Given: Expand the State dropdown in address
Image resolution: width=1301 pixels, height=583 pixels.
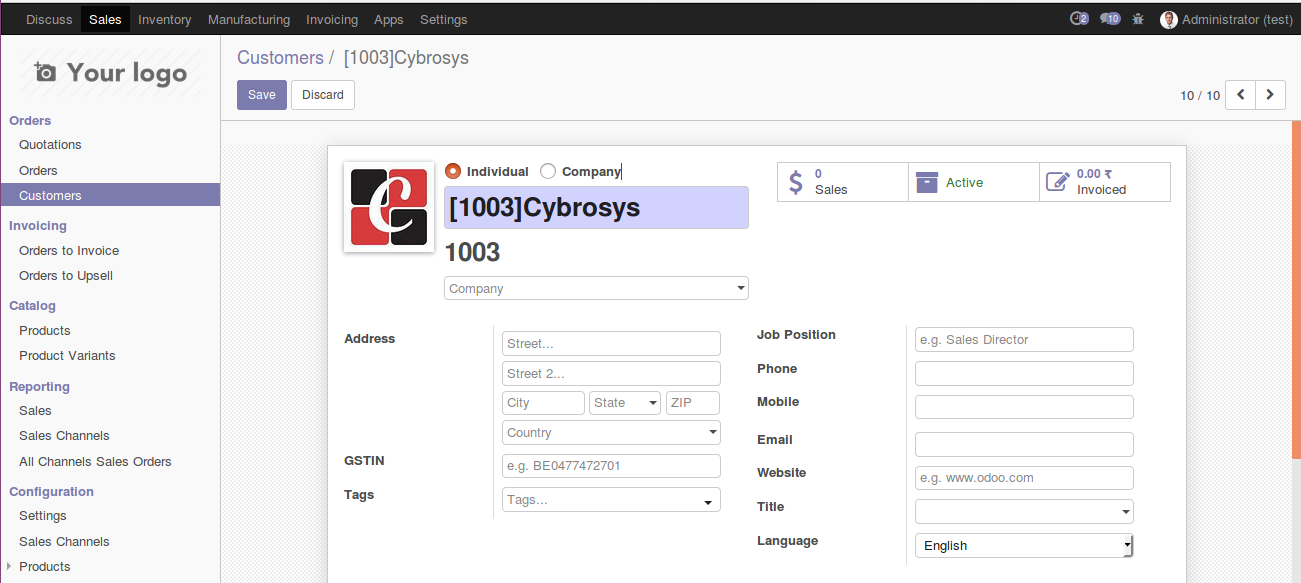Looking at the screenshot, I should (625, 403).
